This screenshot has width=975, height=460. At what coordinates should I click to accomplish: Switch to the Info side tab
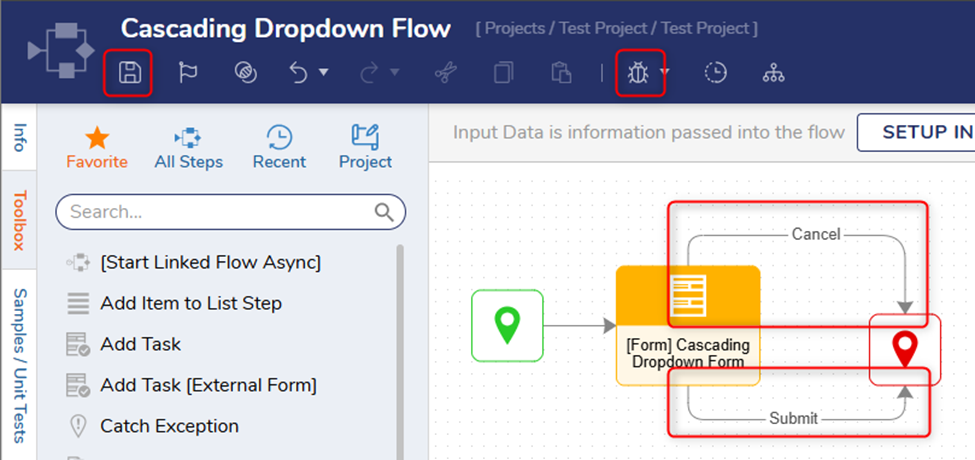(18, 137)
